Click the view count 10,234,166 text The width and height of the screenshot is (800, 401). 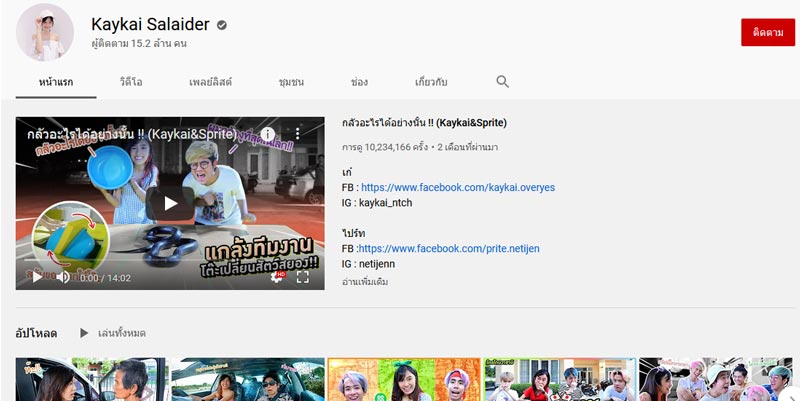point(385,147)
